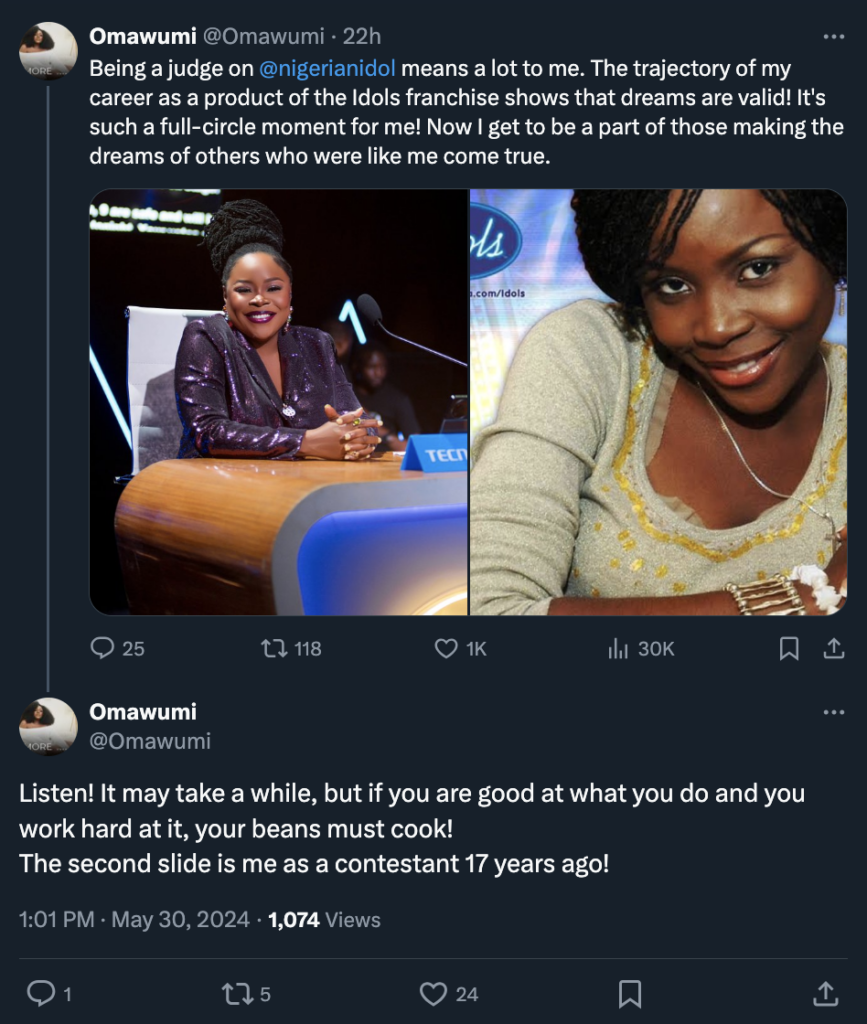Like the first tweet with 1K likes

coord(446,649)
